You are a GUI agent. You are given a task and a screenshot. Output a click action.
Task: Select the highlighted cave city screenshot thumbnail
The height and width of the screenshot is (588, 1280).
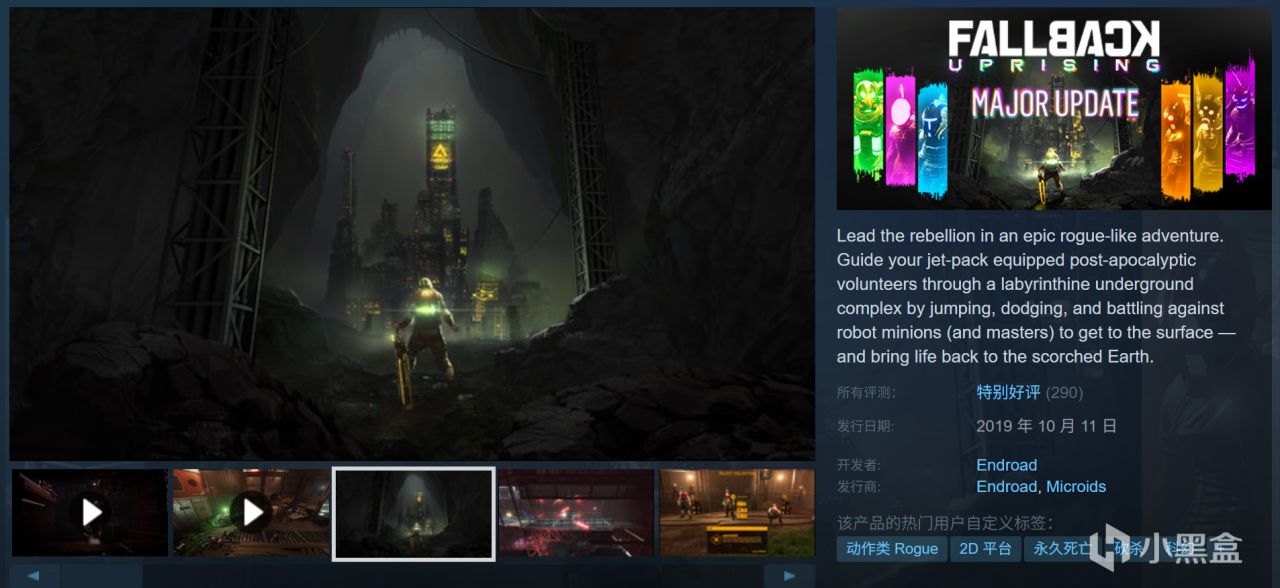point(413,513)
